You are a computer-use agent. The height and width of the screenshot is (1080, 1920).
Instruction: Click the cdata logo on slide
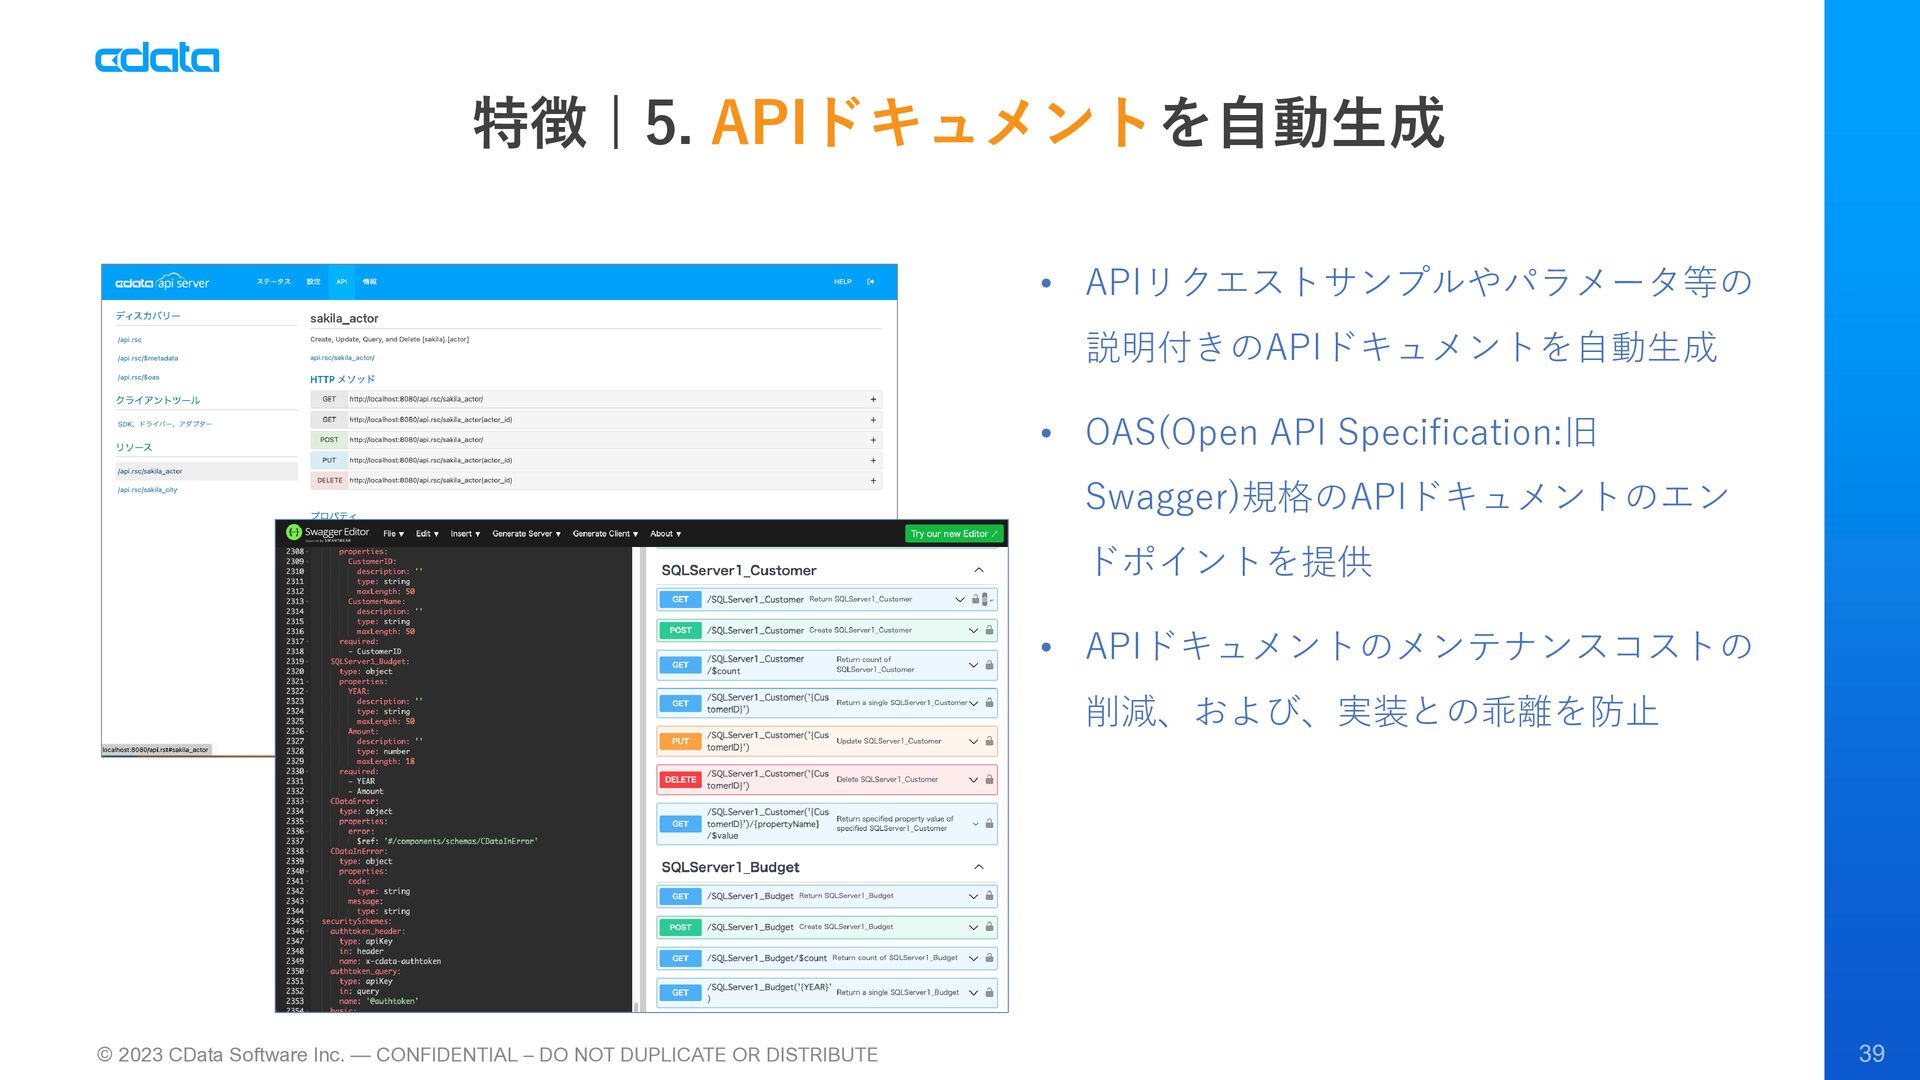coord(157,59)
